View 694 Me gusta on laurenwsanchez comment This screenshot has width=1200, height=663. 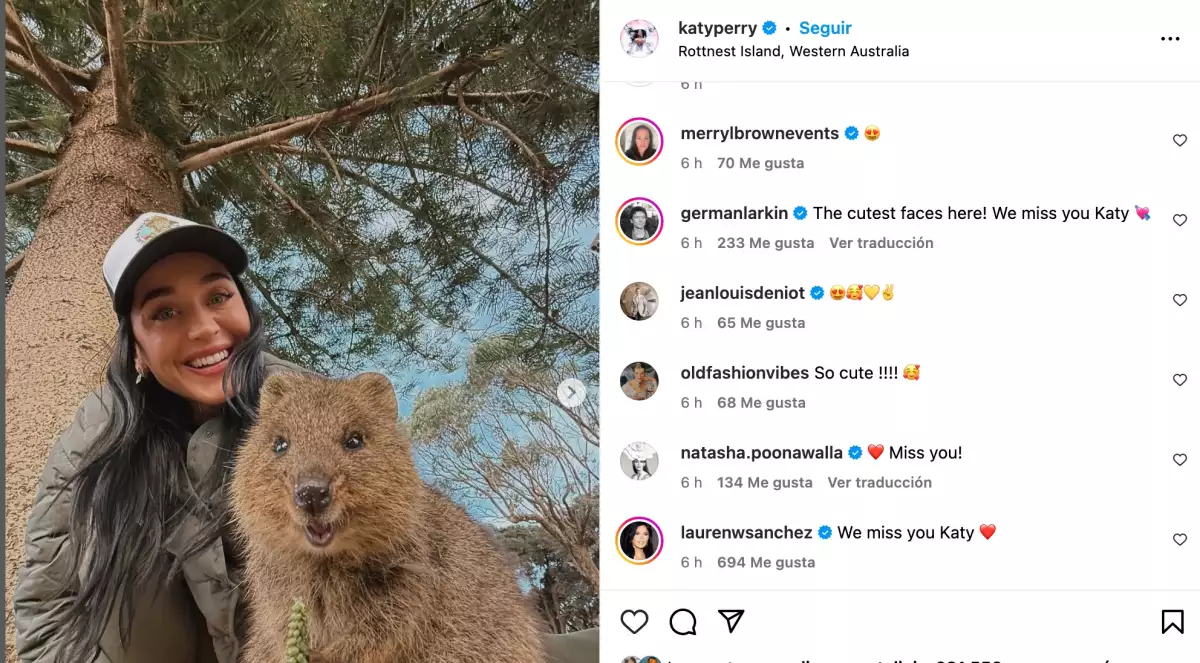tap(765, 563)
